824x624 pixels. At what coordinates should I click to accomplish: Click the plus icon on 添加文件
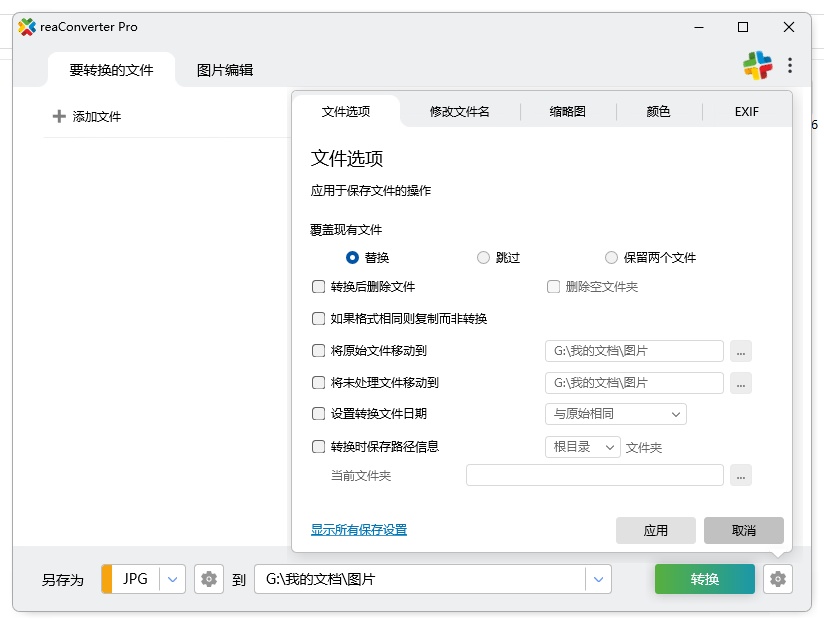58,115
